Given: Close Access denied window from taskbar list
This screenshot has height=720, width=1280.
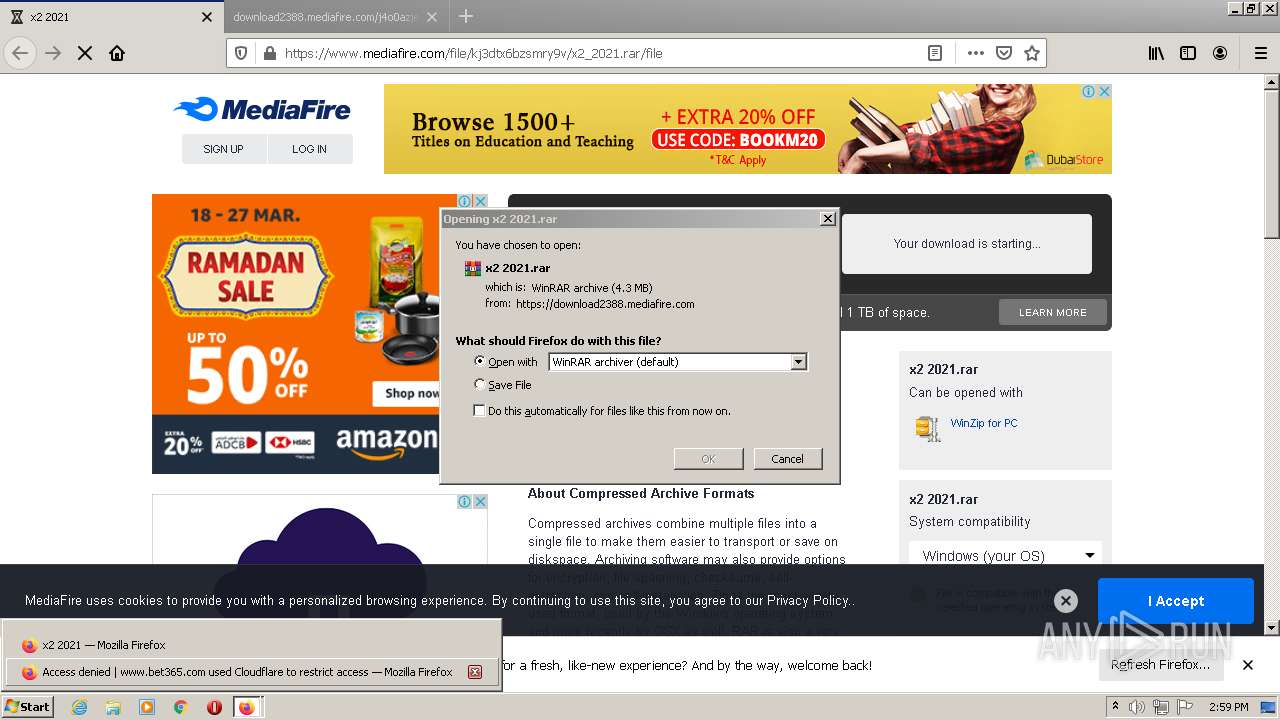Looking at the screenshot, I should pyautogui.click(x=476, y=672).
